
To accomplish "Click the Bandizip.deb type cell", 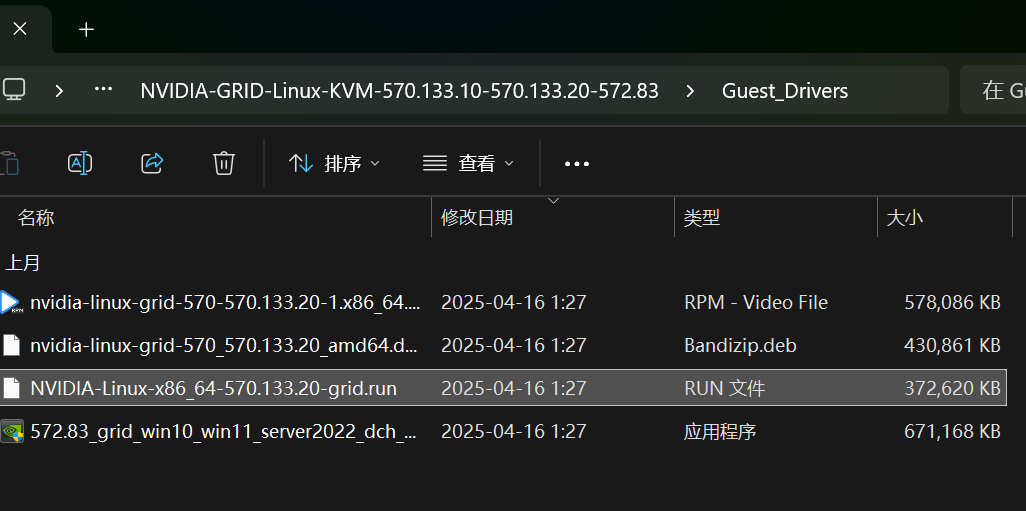I will pyautogui.click(x=740, y=345).
